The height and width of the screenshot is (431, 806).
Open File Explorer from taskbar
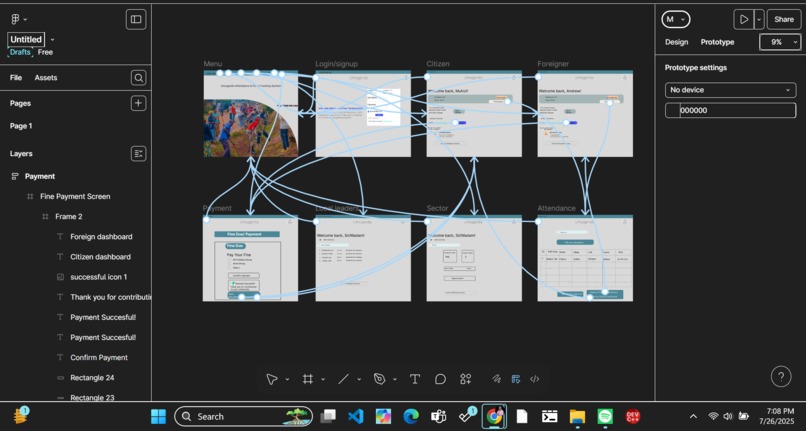coord(577,416)
